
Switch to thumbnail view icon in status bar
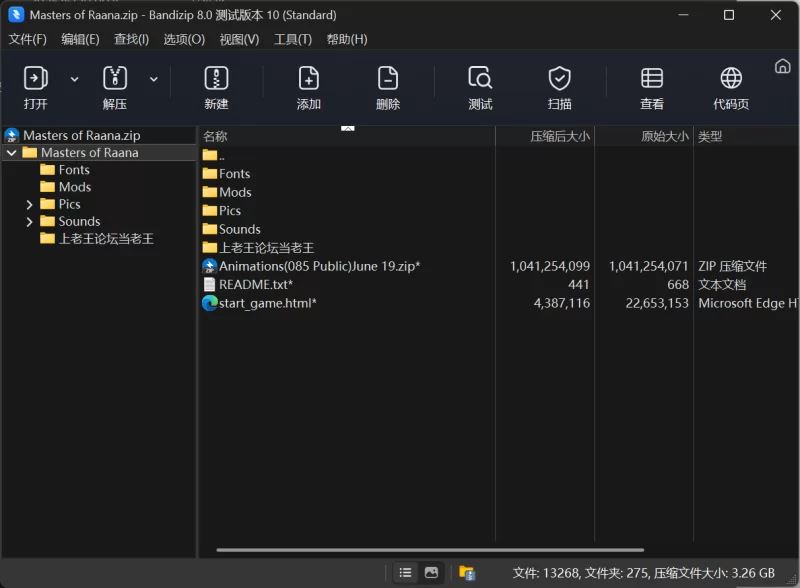[x=431, y=573]
